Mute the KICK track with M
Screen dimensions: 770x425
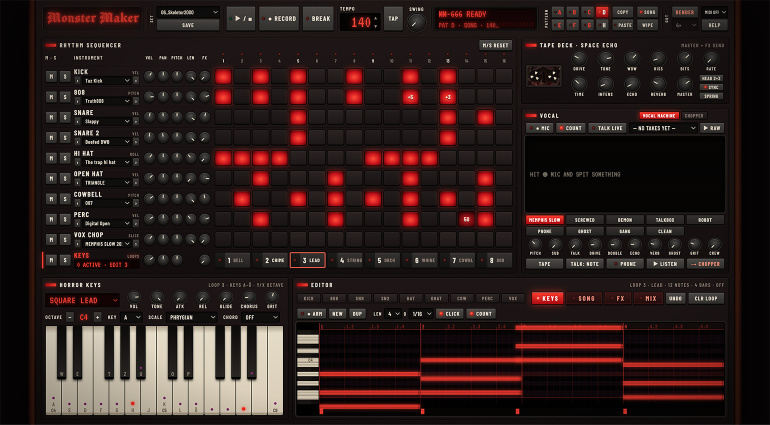pyautogui.click(x=51, y=76)
